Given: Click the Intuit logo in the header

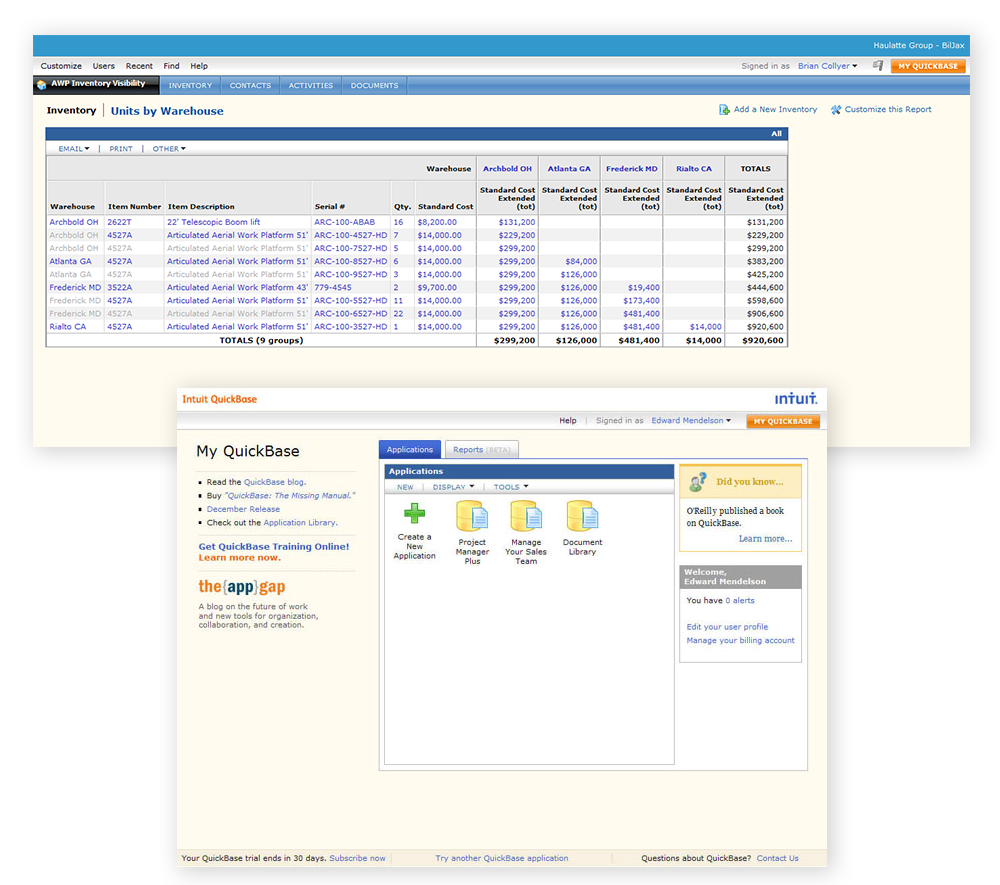Looking at the screenshot, I should pos(795,399).
